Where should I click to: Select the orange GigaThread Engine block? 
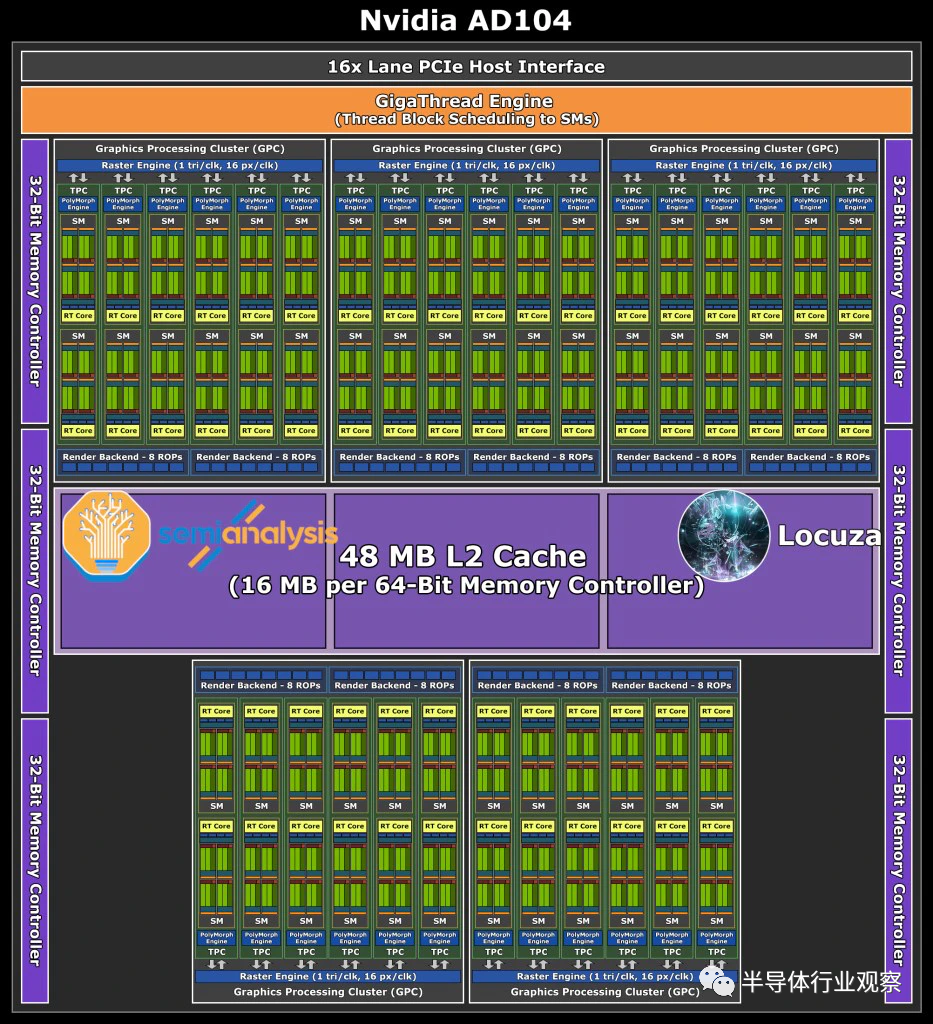click(466, 110)
